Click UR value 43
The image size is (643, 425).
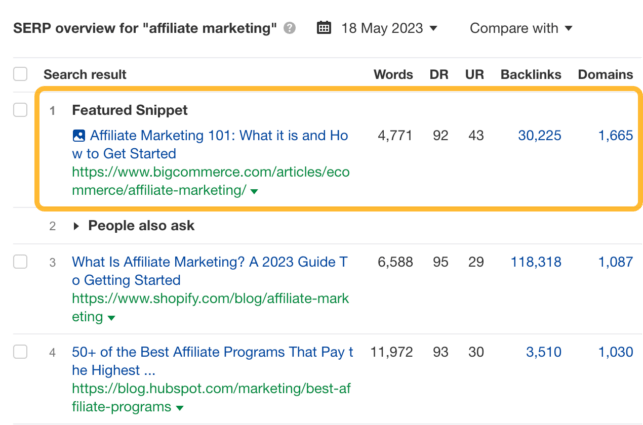point(476,135)
